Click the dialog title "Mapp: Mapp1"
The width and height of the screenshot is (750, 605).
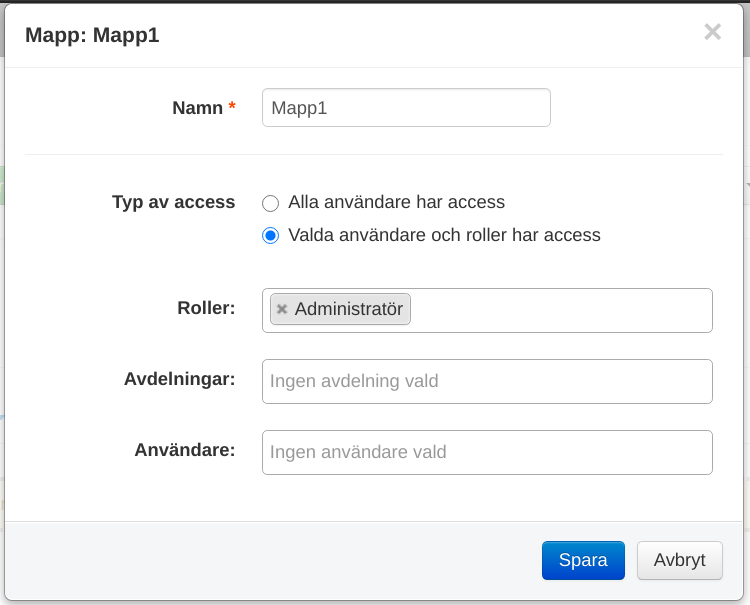click(92, 35)
